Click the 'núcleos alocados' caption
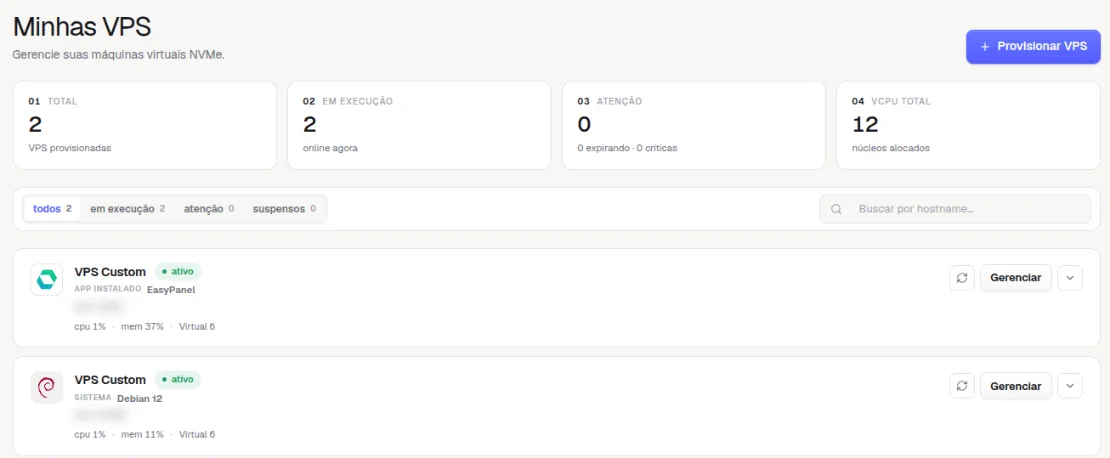Viewport: 1110px width, 458px height. click(891, 149)
